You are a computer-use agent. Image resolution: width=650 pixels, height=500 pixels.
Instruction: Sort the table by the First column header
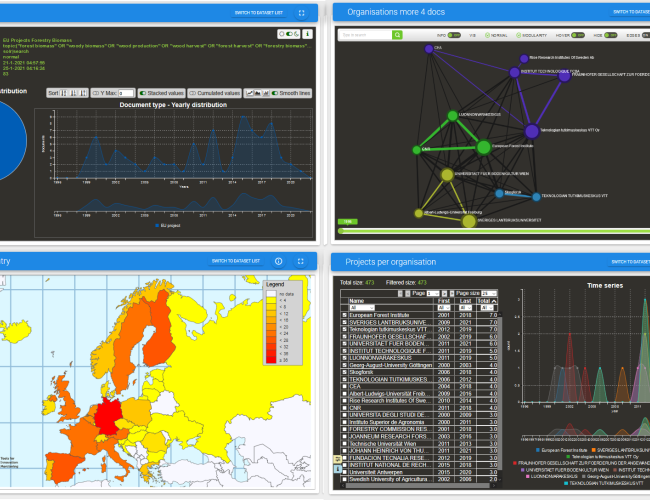[x=444, y=301]
